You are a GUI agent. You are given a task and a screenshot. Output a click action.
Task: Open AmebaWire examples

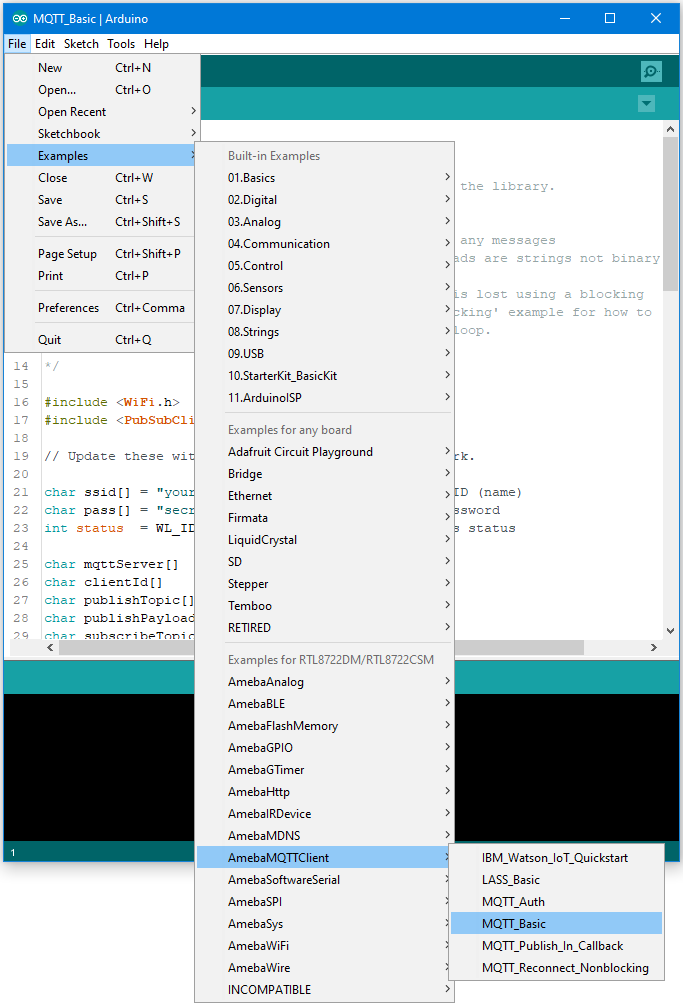tap(325, 968)
